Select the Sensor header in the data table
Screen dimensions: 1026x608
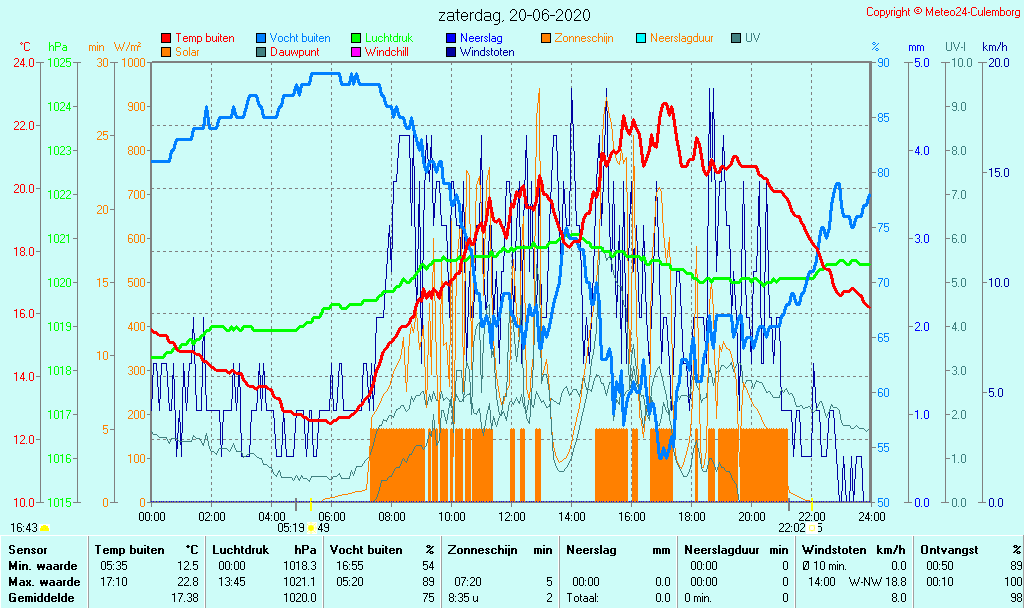tap(27, 550)
